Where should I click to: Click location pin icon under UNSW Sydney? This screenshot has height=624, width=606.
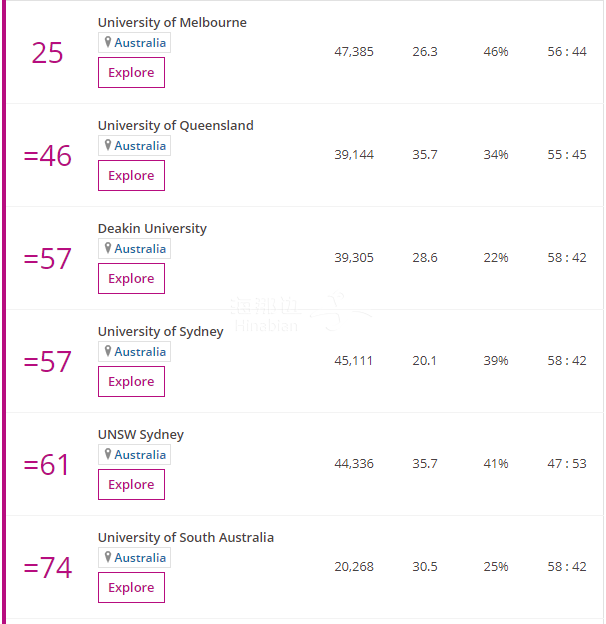point(107,454)
